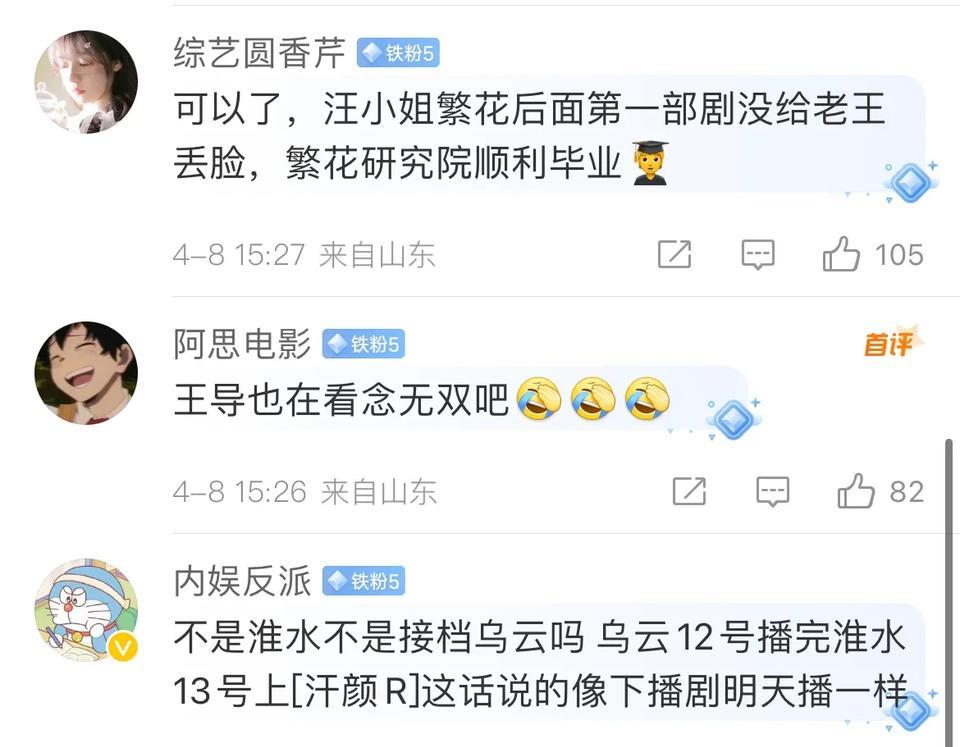Forward 阿思电影's comment using share icon

tap(689, 491)
